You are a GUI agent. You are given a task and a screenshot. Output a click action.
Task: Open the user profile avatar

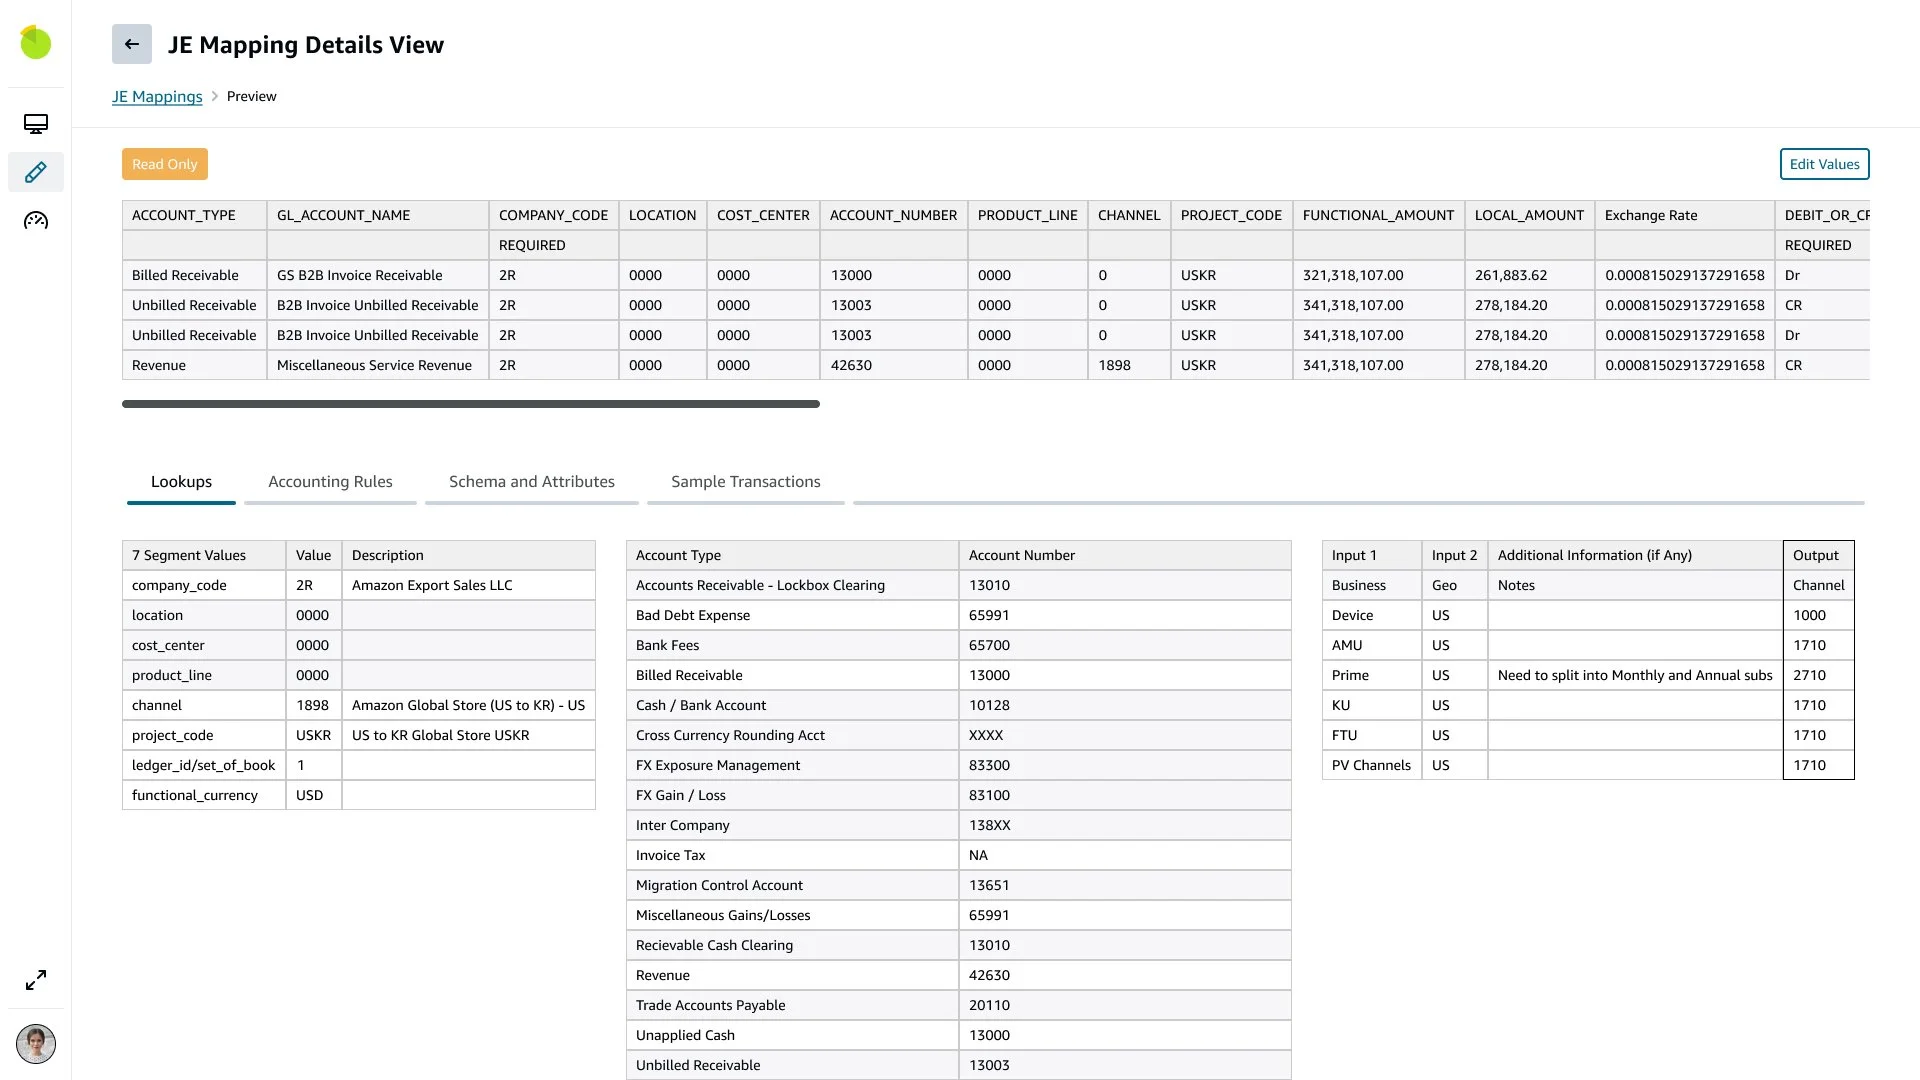pyautogui.click(x=36, y=1044)
